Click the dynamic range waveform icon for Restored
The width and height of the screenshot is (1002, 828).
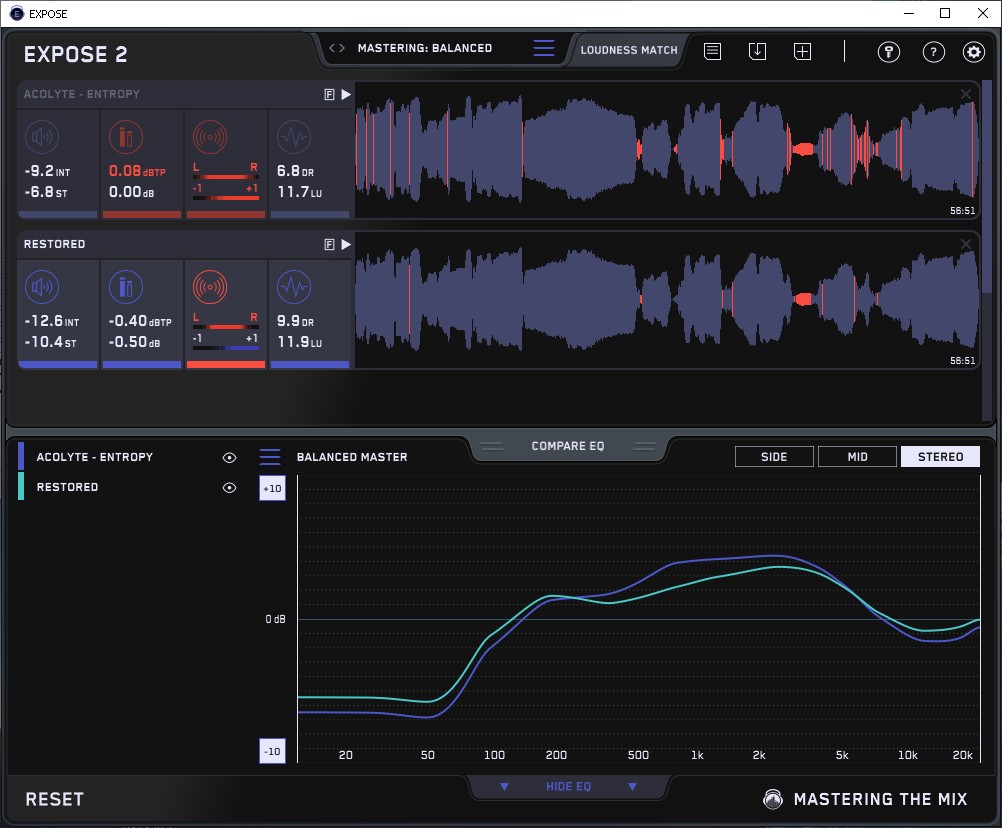[x=293, y=288]
